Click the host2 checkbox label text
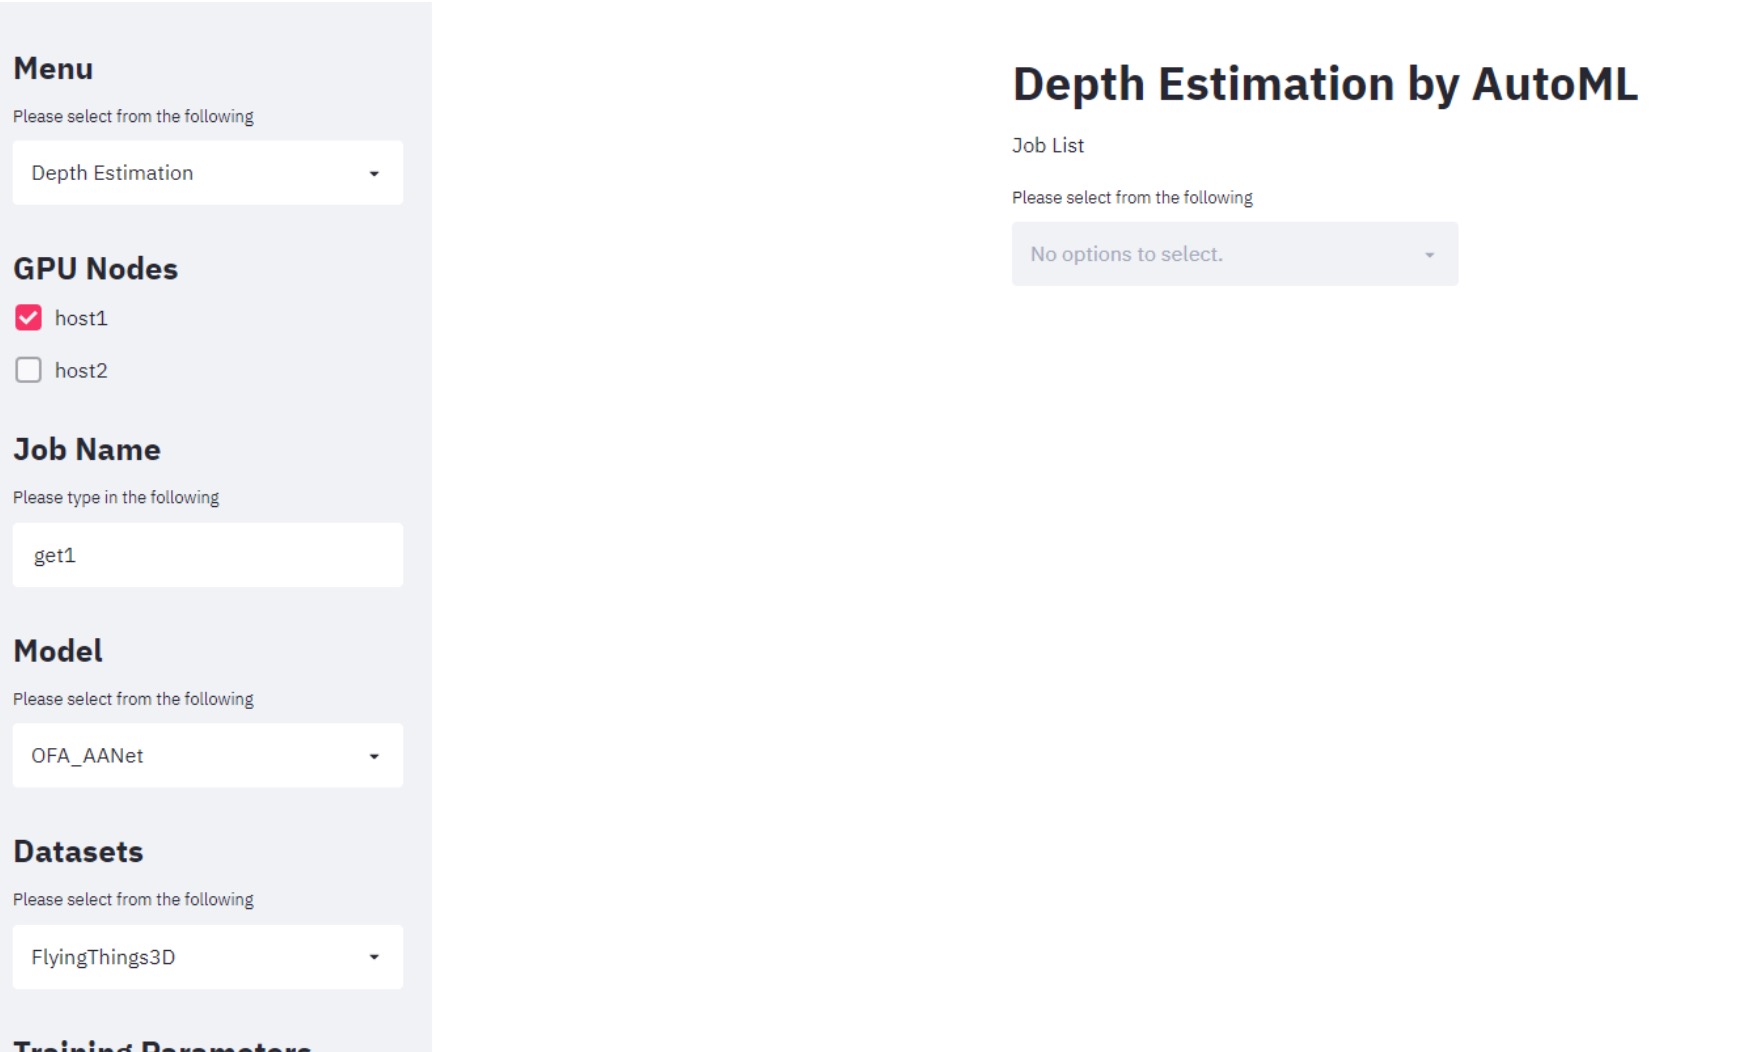Viewport: 1750px width, 1052px height. pos(81,371)
